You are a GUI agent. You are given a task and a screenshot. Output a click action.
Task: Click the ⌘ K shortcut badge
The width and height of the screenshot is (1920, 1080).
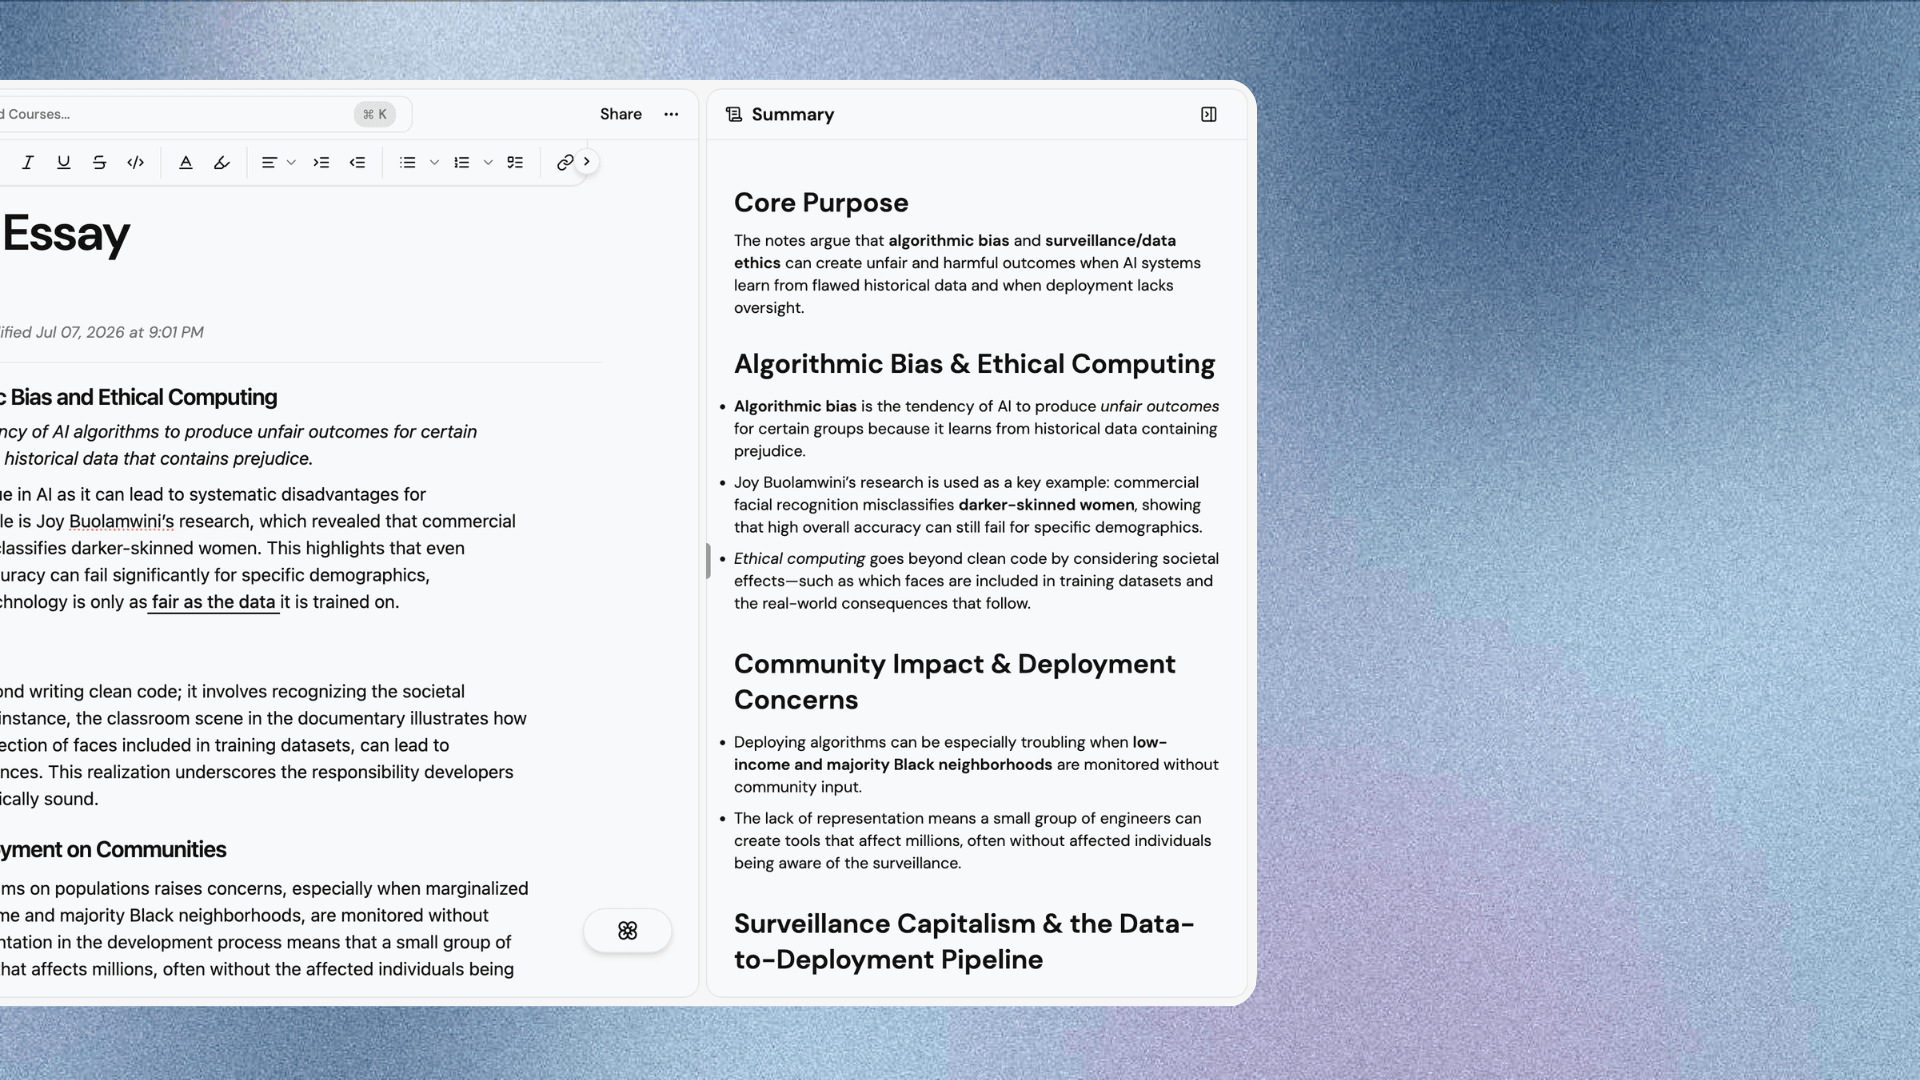[x=375, y=114]
